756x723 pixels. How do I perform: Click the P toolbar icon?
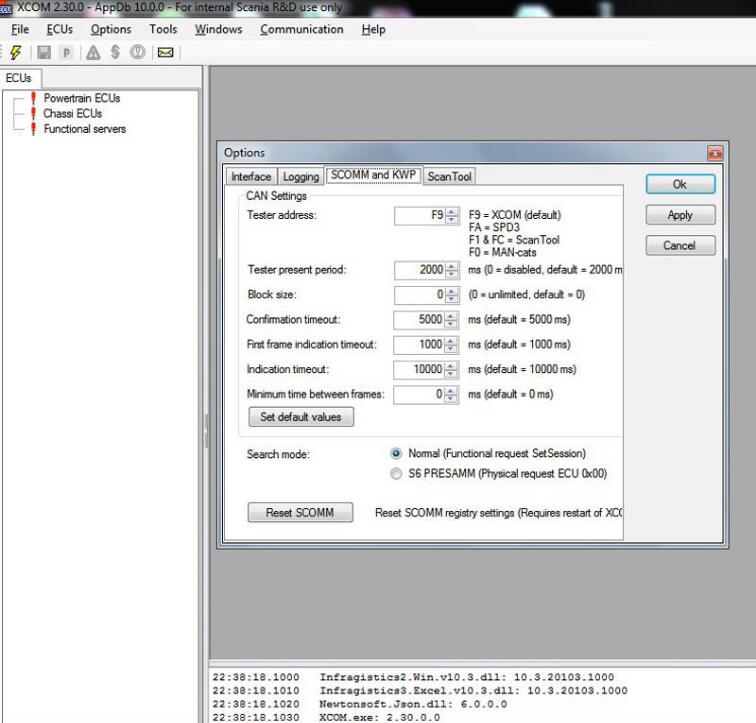tap(67, 52)
